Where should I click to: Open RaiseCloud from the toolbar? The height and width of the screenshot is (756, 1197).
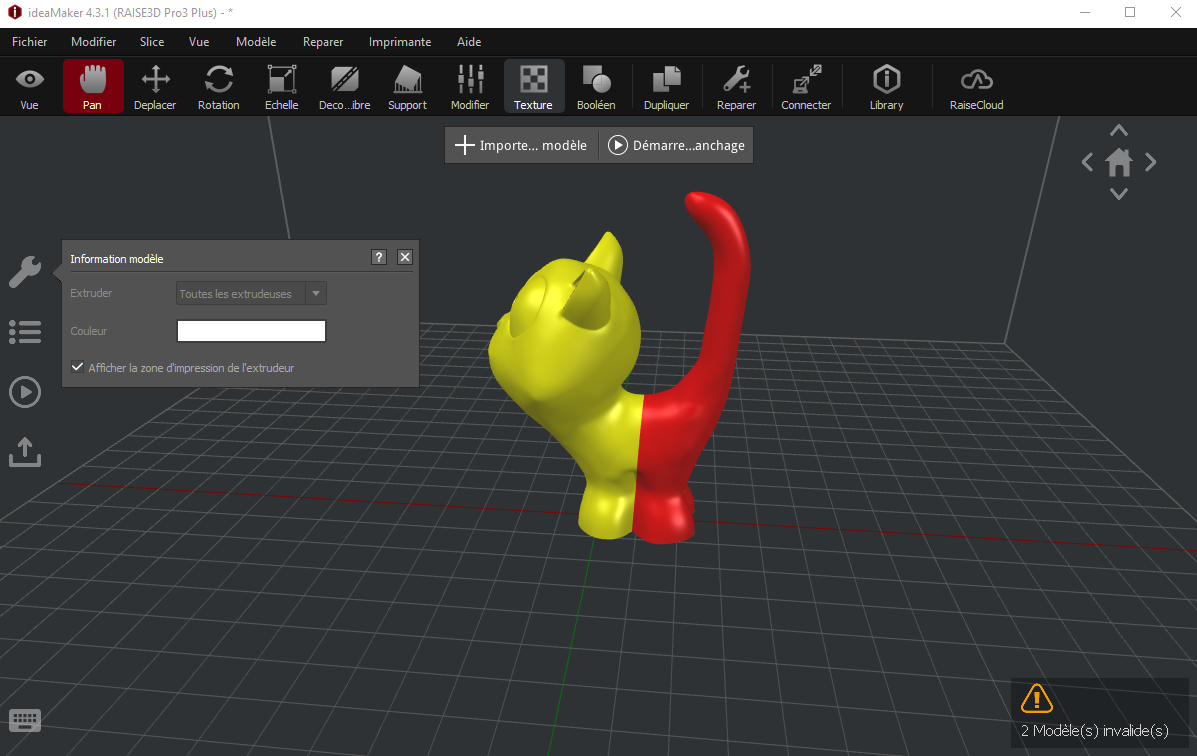coord(976,86)
